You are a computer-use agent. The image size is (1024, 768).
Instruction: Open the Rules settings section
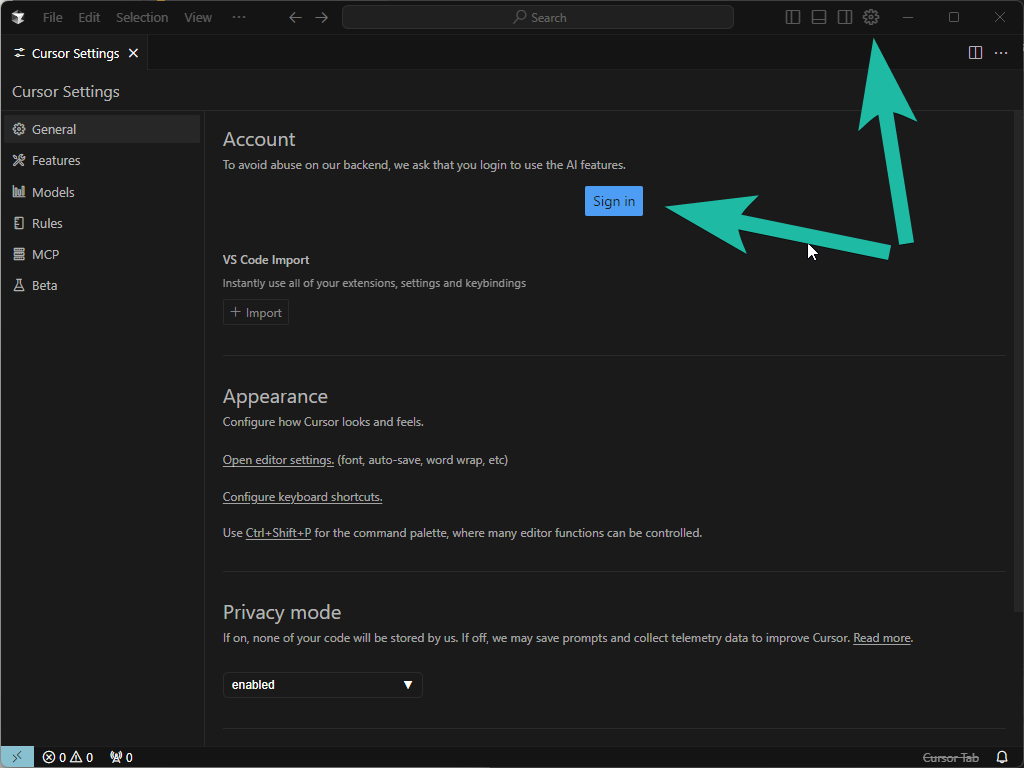102,223
